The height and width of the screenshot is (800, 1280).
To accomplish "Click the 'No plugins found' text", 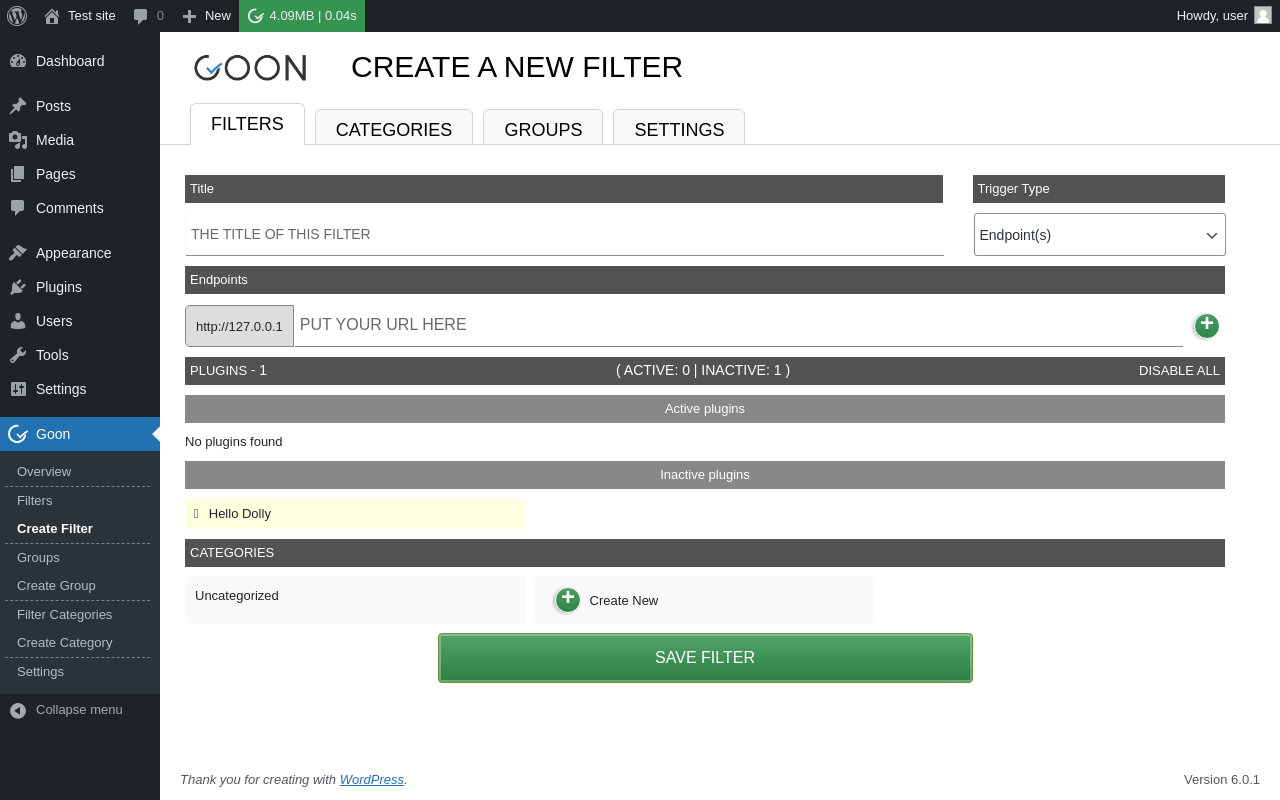I will point(234,442).
